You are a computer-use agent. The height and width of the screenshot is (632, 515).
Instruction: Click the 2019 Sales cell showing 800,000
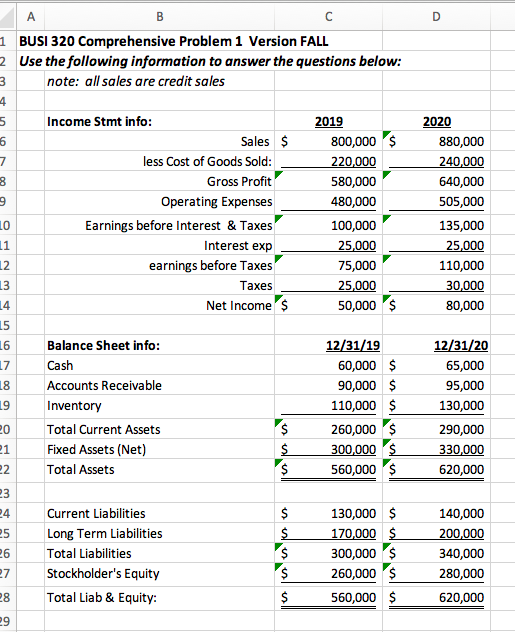click(x=328, y=141)
